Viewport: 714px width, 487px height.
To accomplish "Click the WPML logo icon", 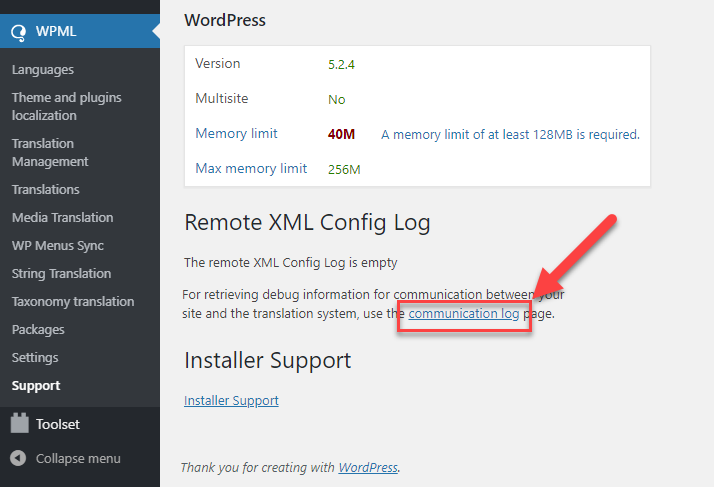I will point(19,33).
